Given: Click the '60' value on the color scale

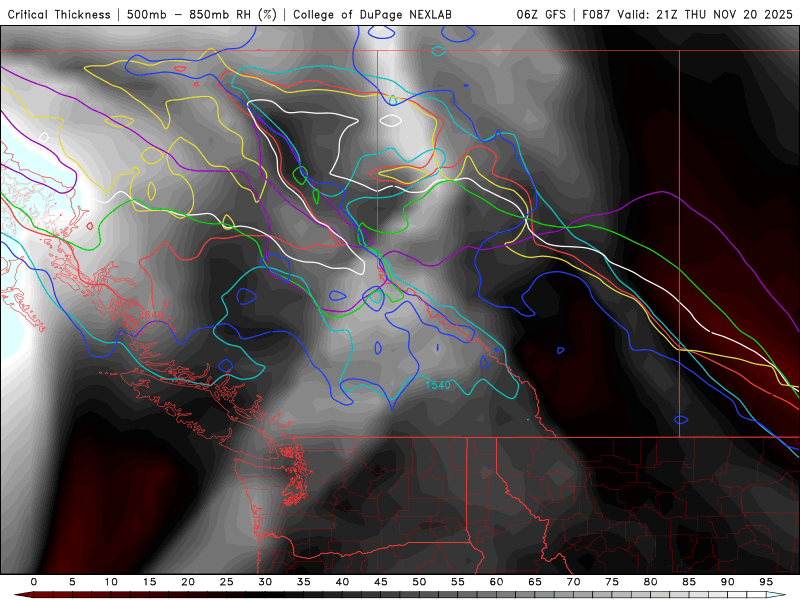Looking at the screenshot, I should 496,582.
